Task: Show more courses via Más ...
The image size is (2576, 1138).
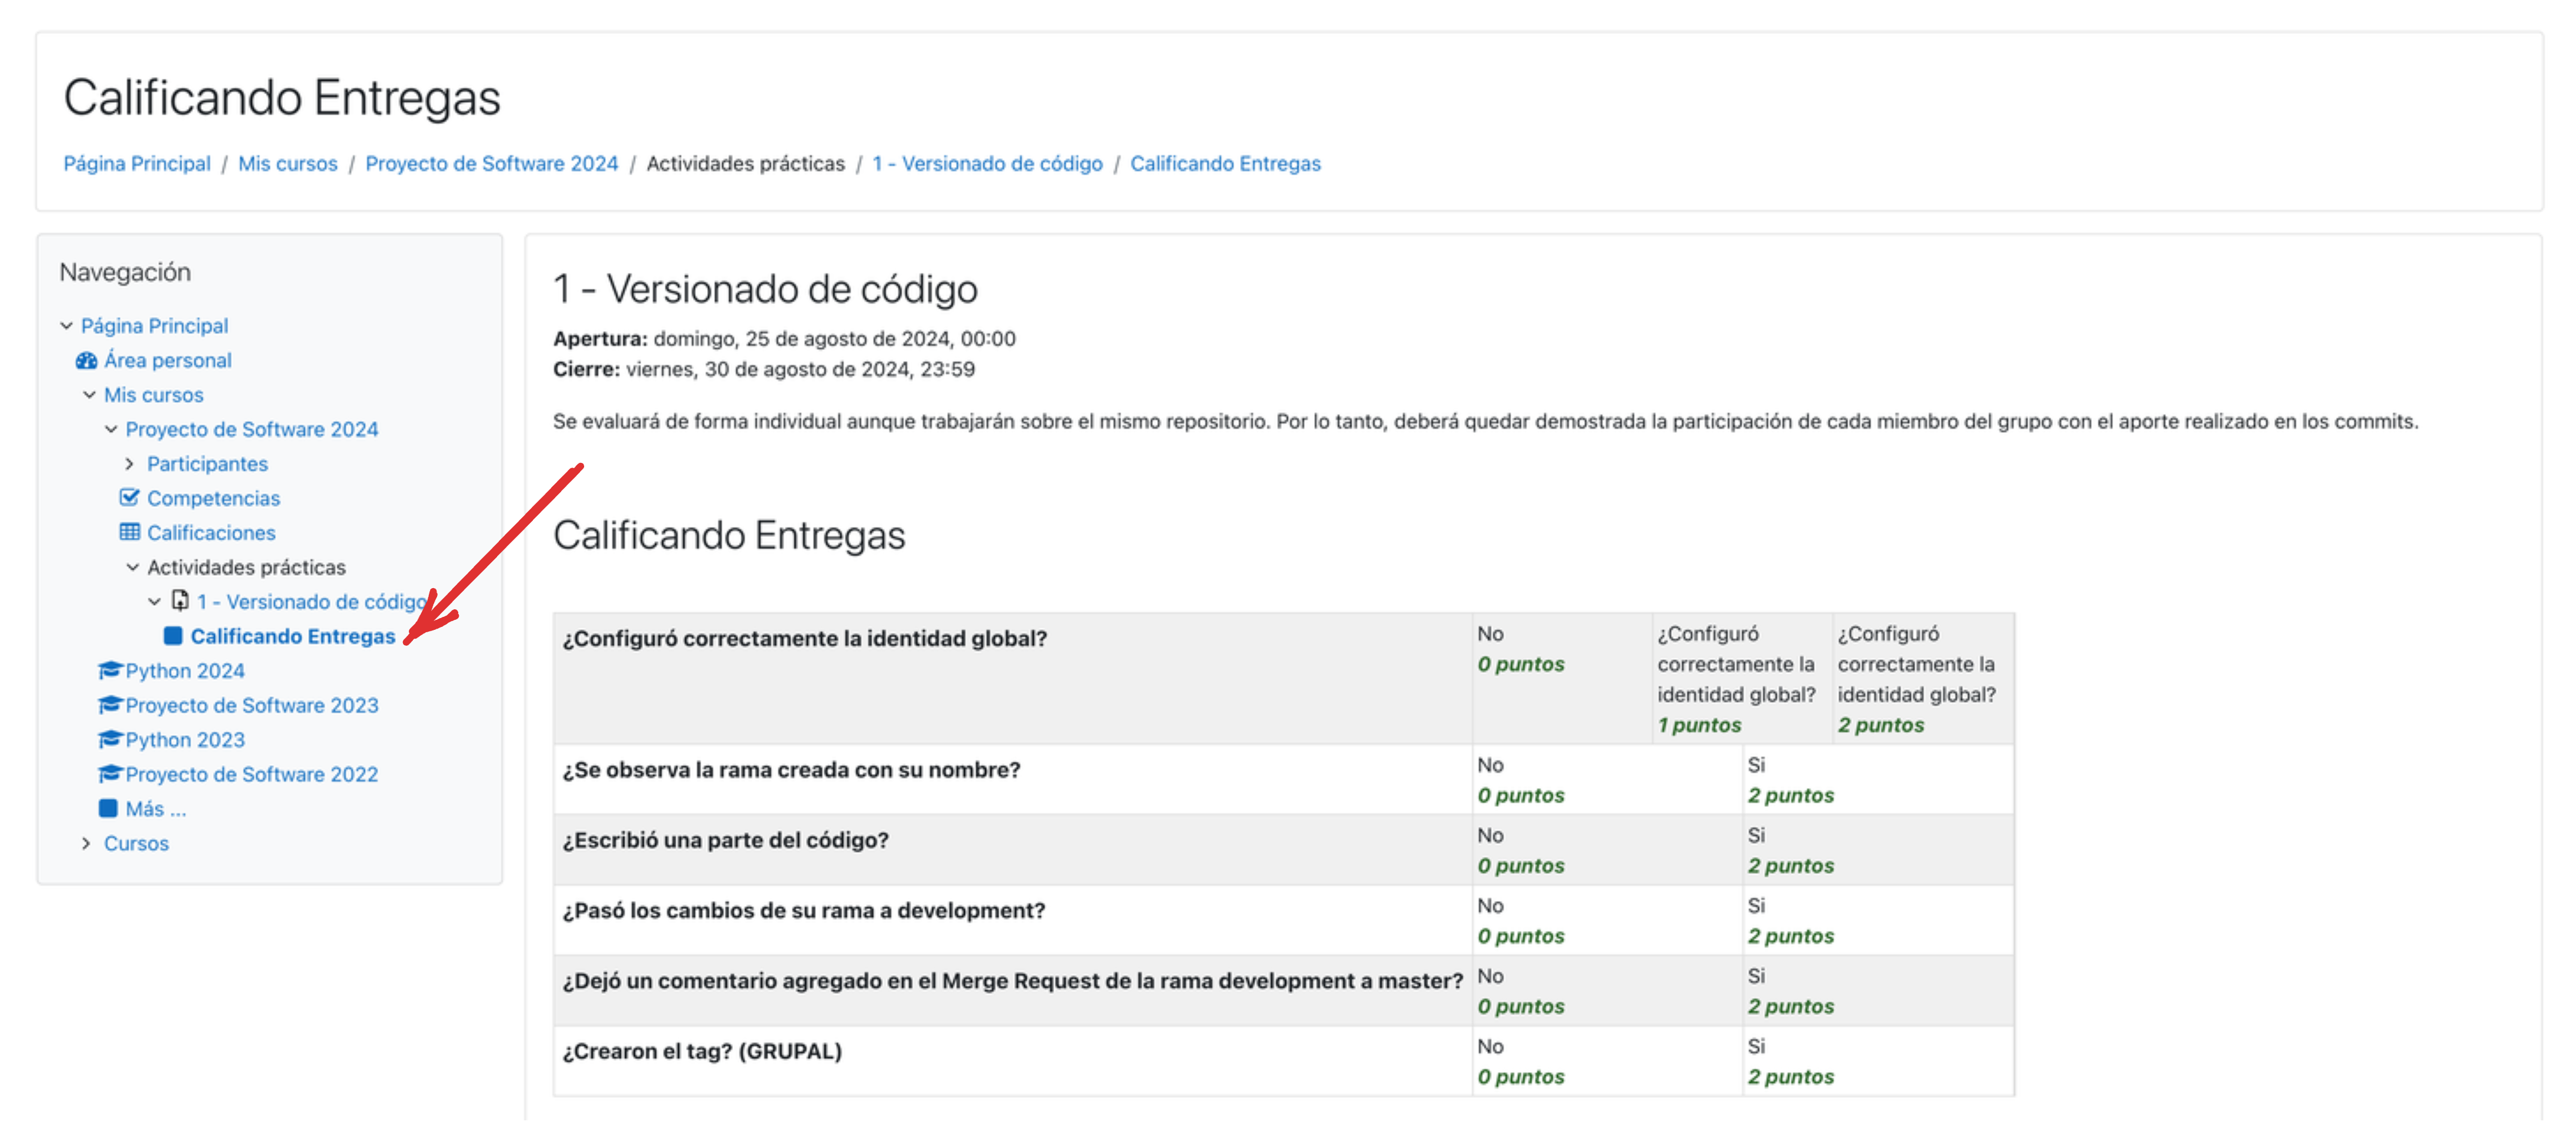Action: (x=156, y=809)
